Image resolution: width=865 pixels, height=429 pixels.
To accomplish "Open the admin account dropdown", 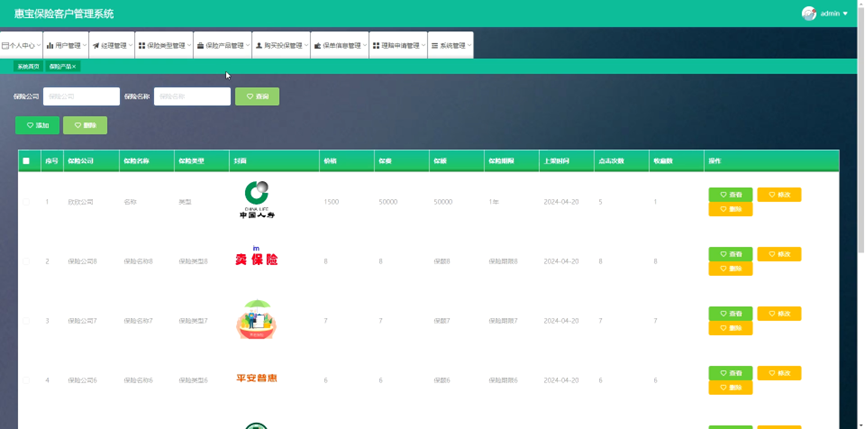I will coord(834,14).
